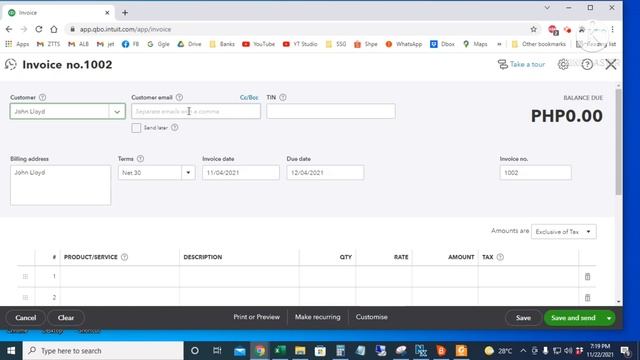Show the Product/Service help icon
The width and height of the screenshot is (640, 360).
coord(124,257)
